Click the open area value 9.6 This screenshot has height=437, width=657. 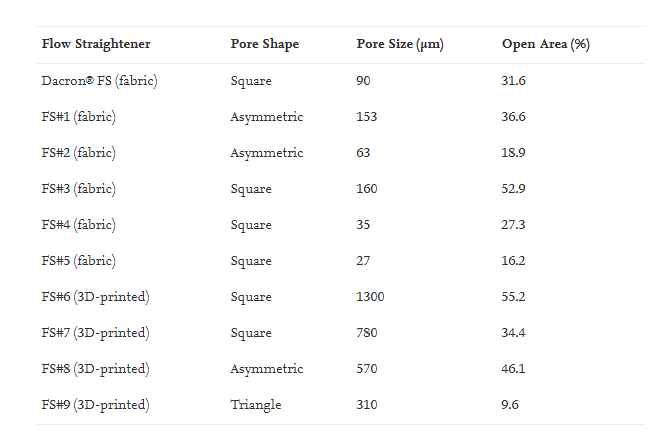click(x=509, y=405)
